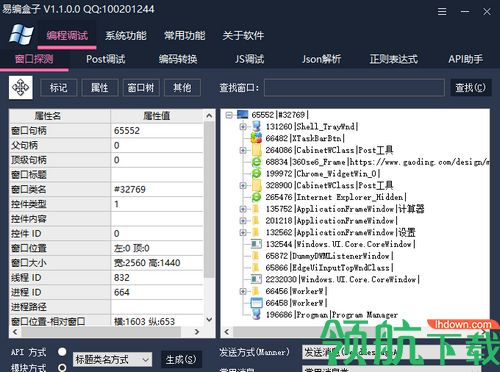
Task: Click the icon beside 196686 Progman
Action: click(x=256, y=314)
